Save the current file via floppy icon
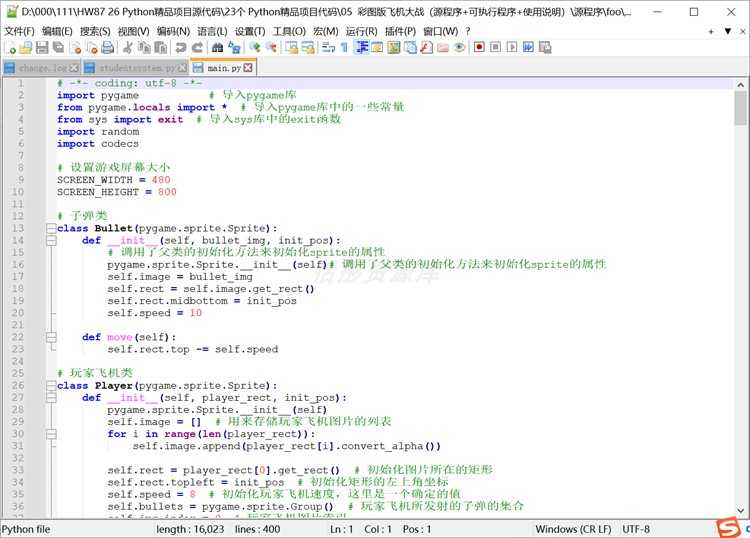This screenshot has height=538, width=750. tap(42, 47)
